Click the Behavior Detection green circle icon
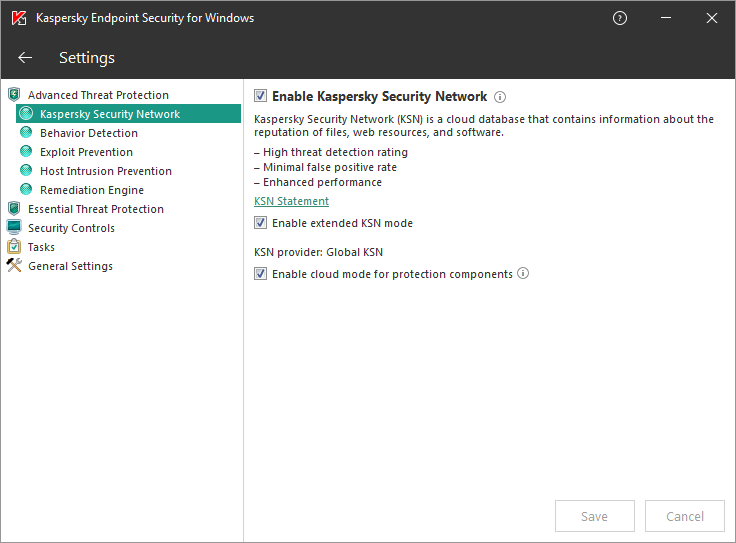 tap(26, 133)
